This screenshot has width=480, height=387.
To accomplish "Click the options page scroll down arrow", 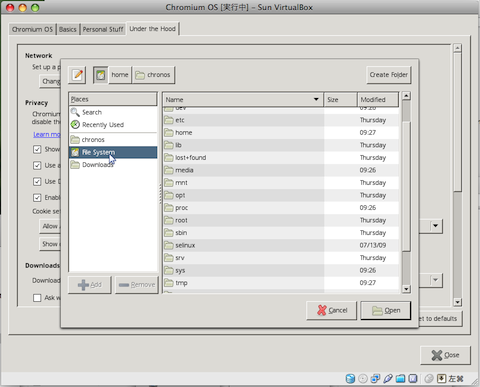I will point(457,302).
